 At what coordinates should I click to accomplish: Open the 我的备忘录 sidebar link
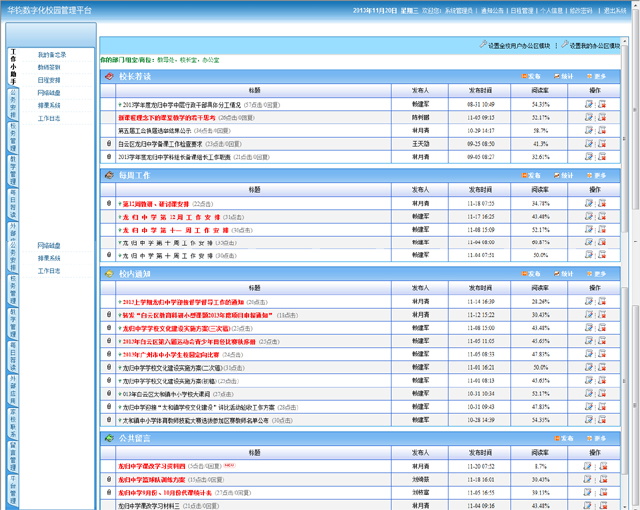coord(52,55)
